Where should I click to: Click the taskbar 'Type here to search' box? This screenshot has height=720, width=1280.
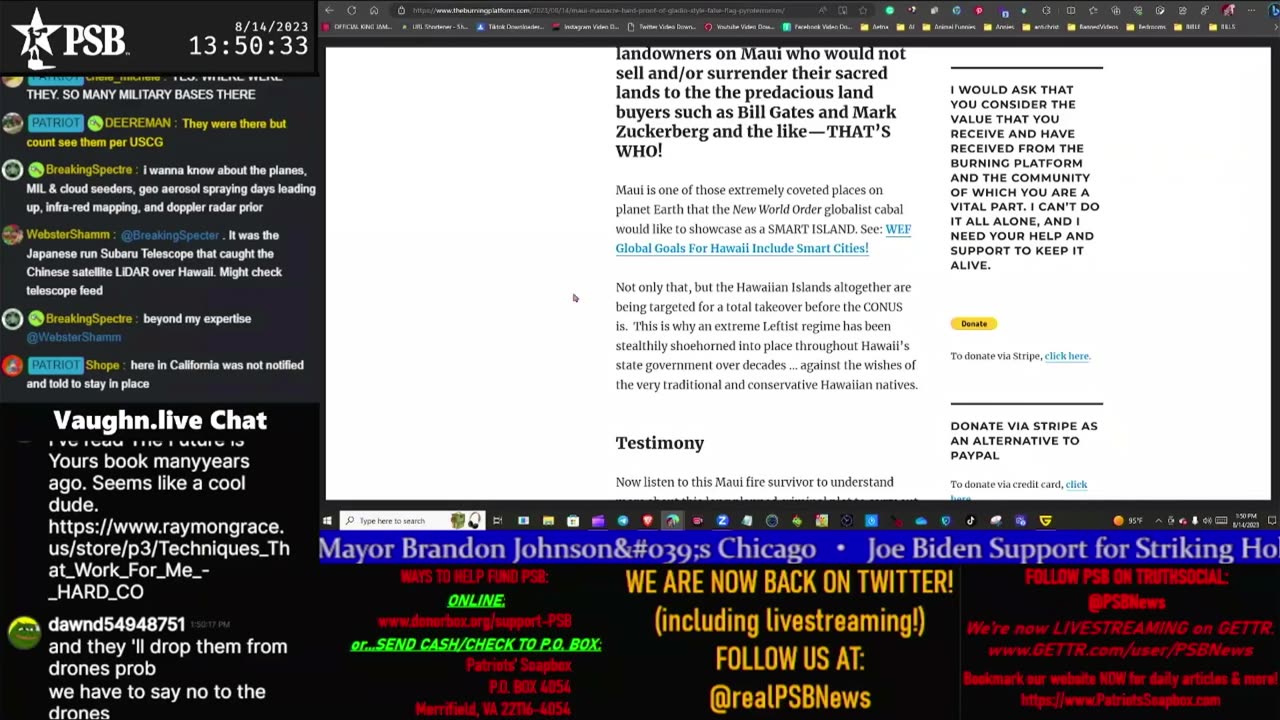[412, 520]
